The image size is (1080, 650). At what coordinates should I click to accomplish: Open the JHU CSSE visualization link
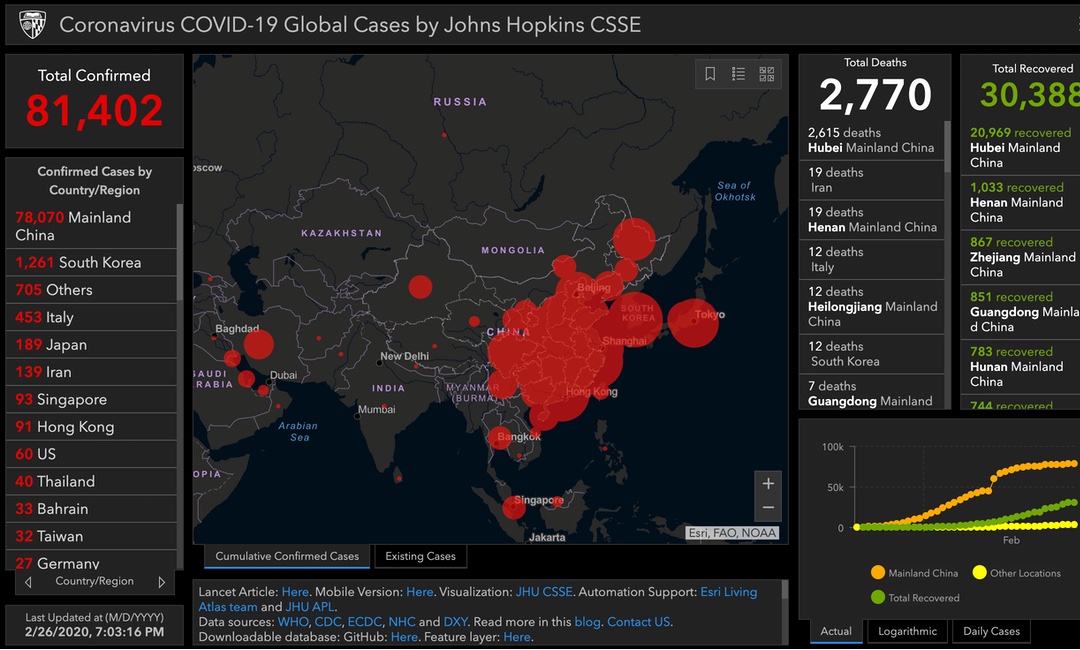pyautogui.click(x=544, y=592)
